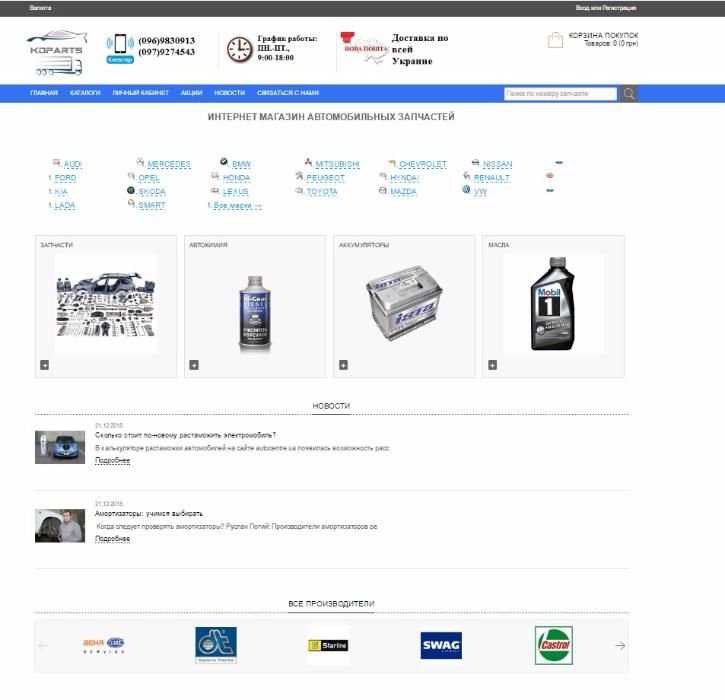This screenshot has width=725, height=700.
Task: Expand the Автохимия card plus button
Action: 194,365
